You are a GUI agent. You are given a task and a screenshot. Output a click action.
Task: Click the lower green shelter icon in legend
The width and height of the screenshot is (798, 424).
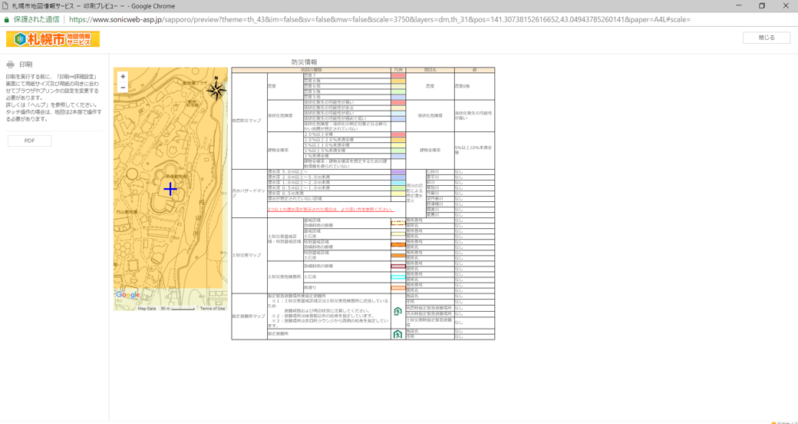[x=397, y=334]
